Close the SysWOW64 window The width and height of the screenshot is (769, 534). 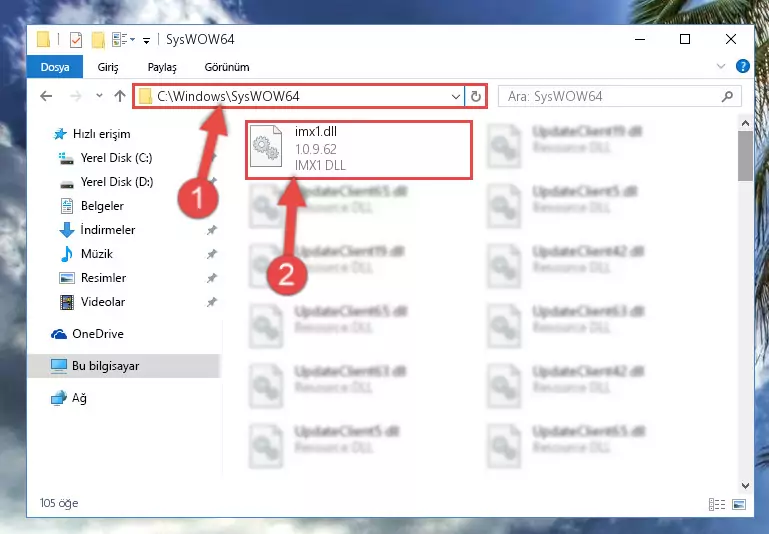click(731, 39)
